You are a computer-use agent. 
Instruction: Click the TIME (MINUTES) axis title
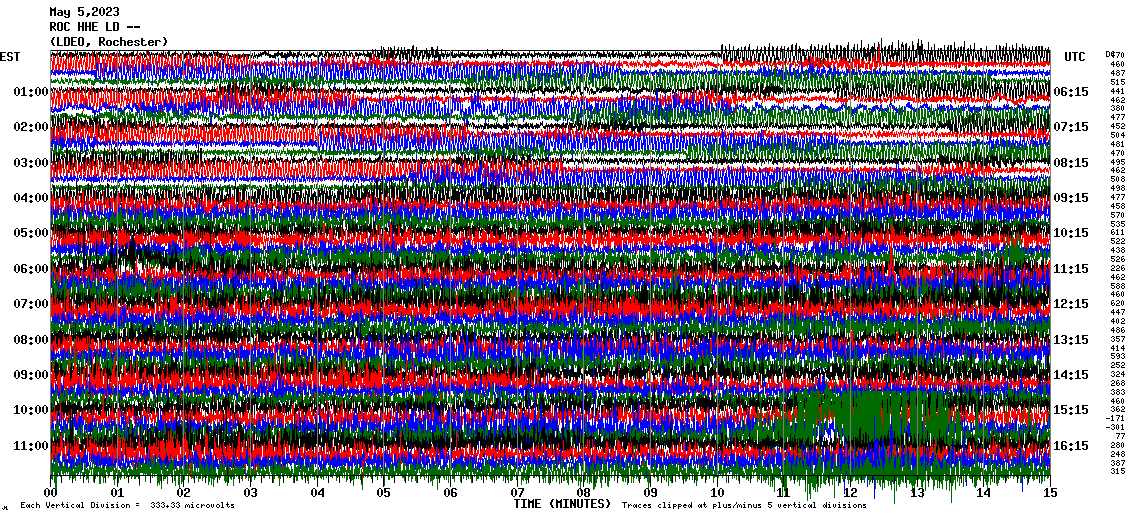[x=562, y=505]
